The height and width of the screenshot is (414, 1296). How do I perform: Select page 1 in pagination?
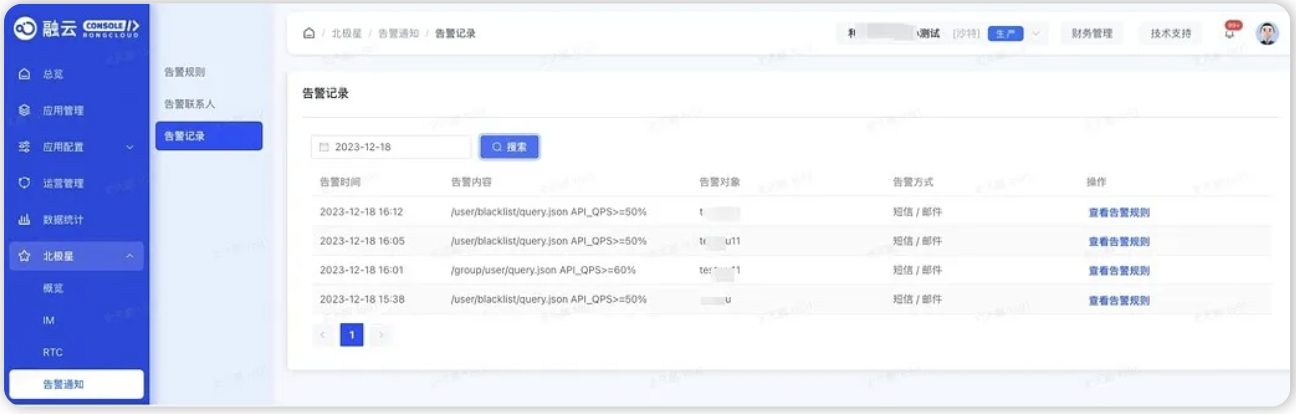coord(352,335)
